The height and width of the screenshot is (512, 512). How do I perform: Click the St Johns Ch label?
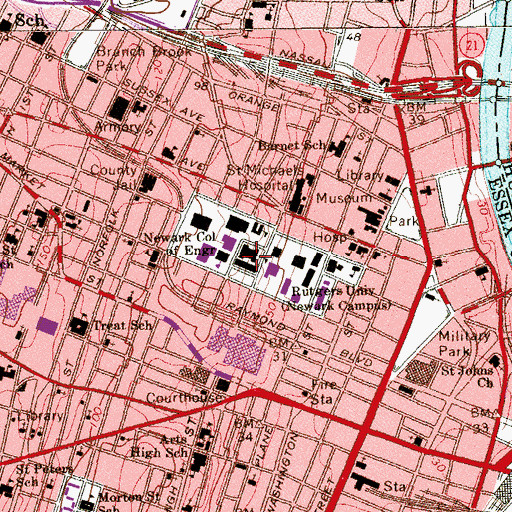click(x=467, y=377)
